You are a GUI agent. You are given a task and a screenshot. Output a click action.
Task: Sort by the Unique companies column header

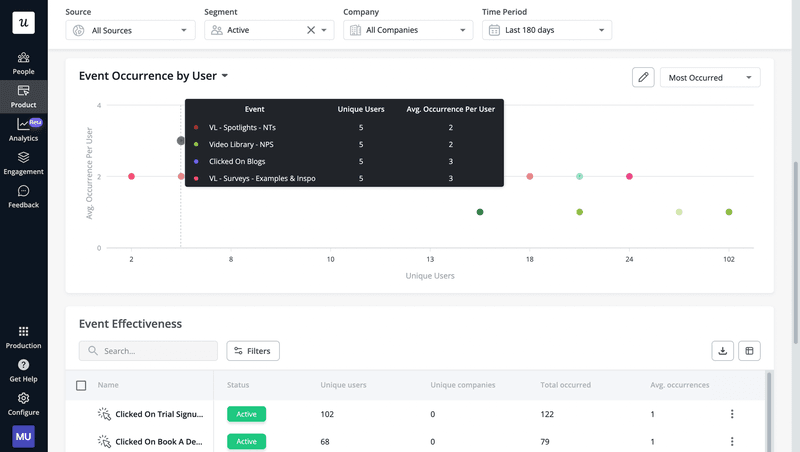pos(463,385)
